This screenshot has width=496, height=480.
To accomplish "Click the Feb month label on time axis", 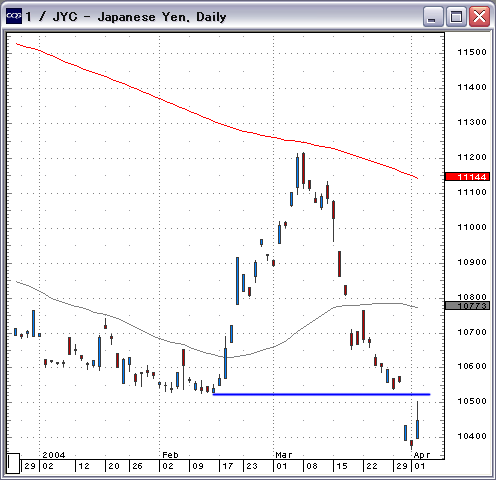I will point(170,455).
